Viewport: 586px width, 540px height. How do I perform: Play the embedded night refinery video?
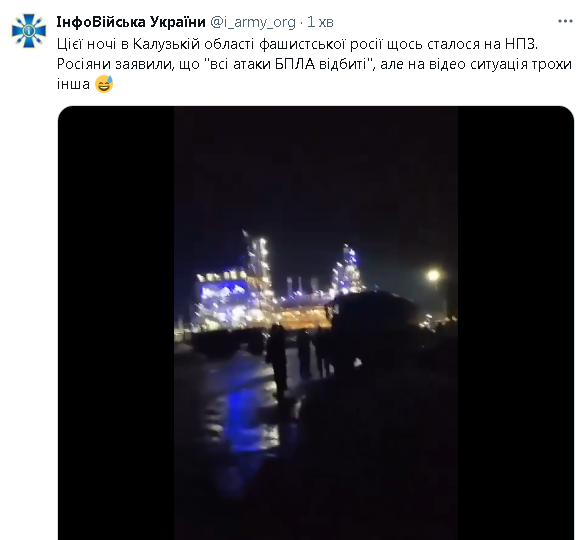click(316, 323)
